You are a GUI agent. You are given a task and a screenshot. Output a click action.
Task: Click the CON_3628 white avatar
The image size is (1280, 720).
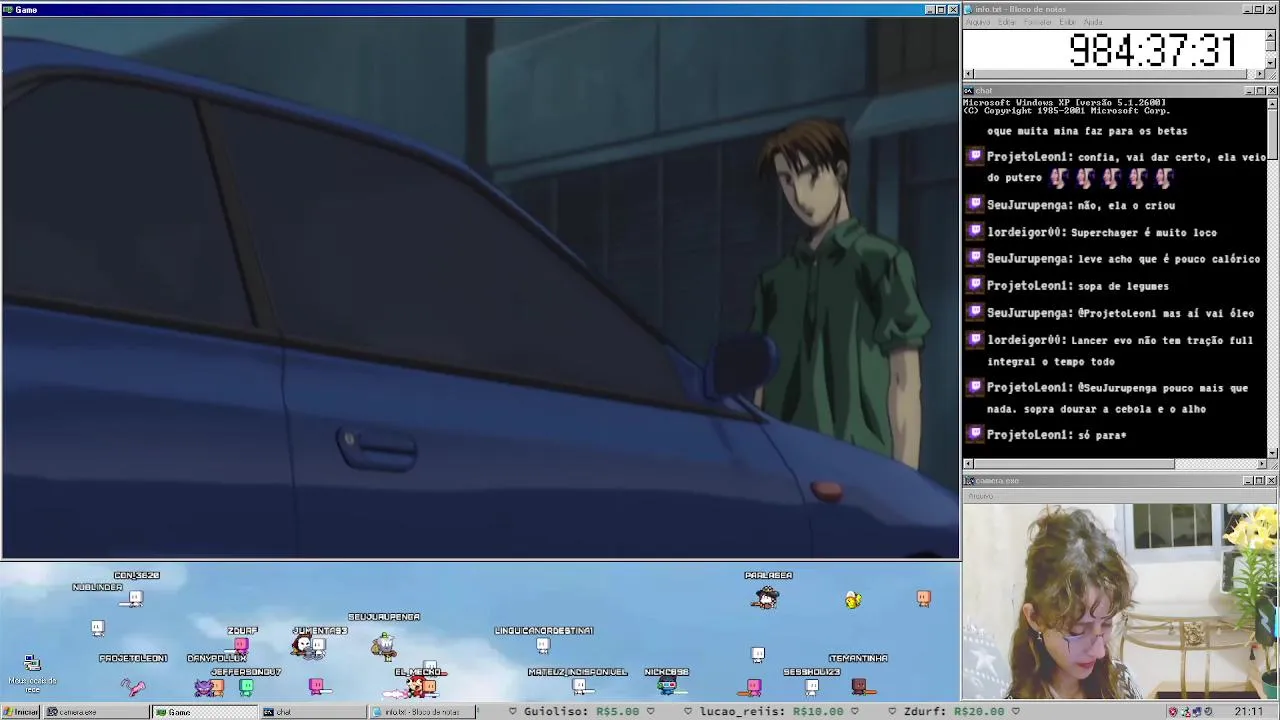(135, 598)
